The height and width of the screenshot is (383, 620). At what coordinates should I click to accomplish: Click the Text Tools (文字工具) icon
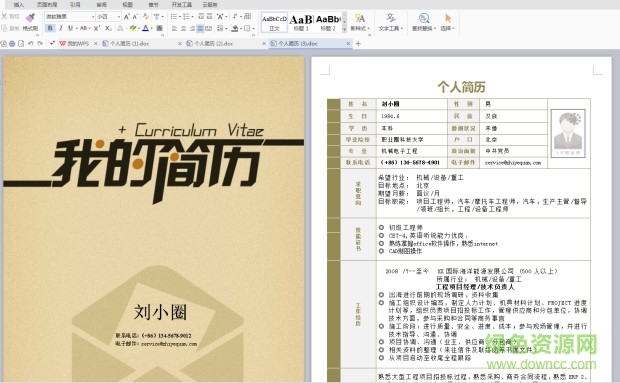[391, 18]
